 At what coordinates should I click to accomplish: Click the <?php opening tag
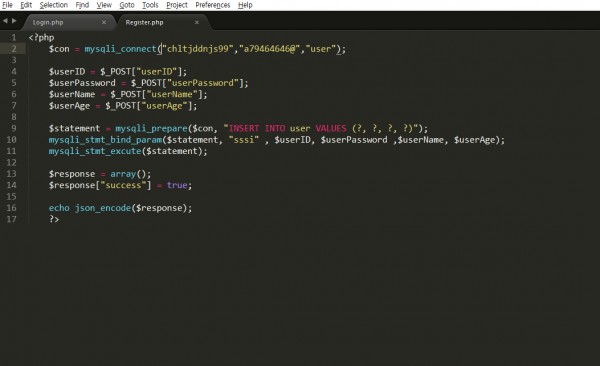coord(41,38)
